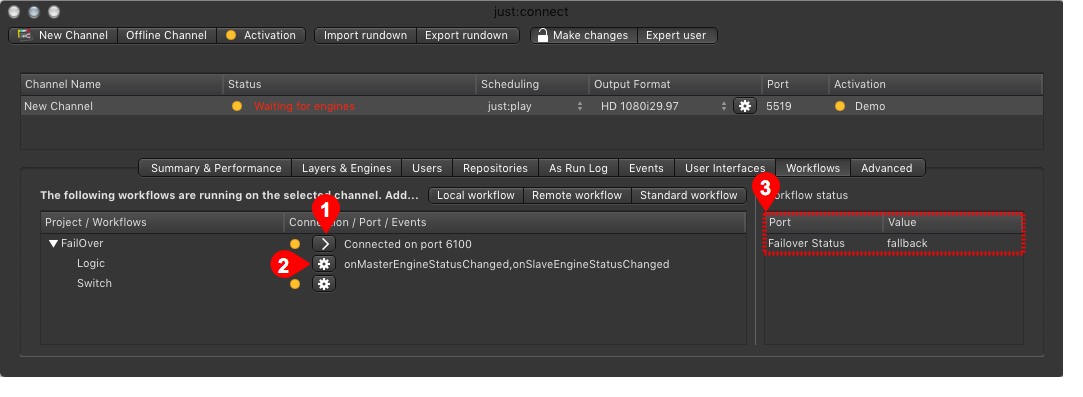Click the Switch row yellow status indicator
The image size is (1083, 397).
point(295,284)
